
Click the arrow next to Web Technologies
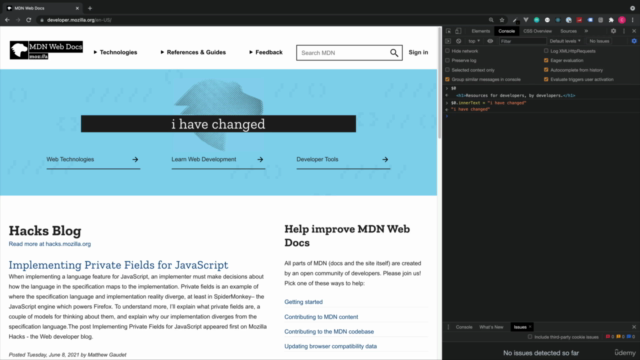pyautogui.click(x=135, y=160)
